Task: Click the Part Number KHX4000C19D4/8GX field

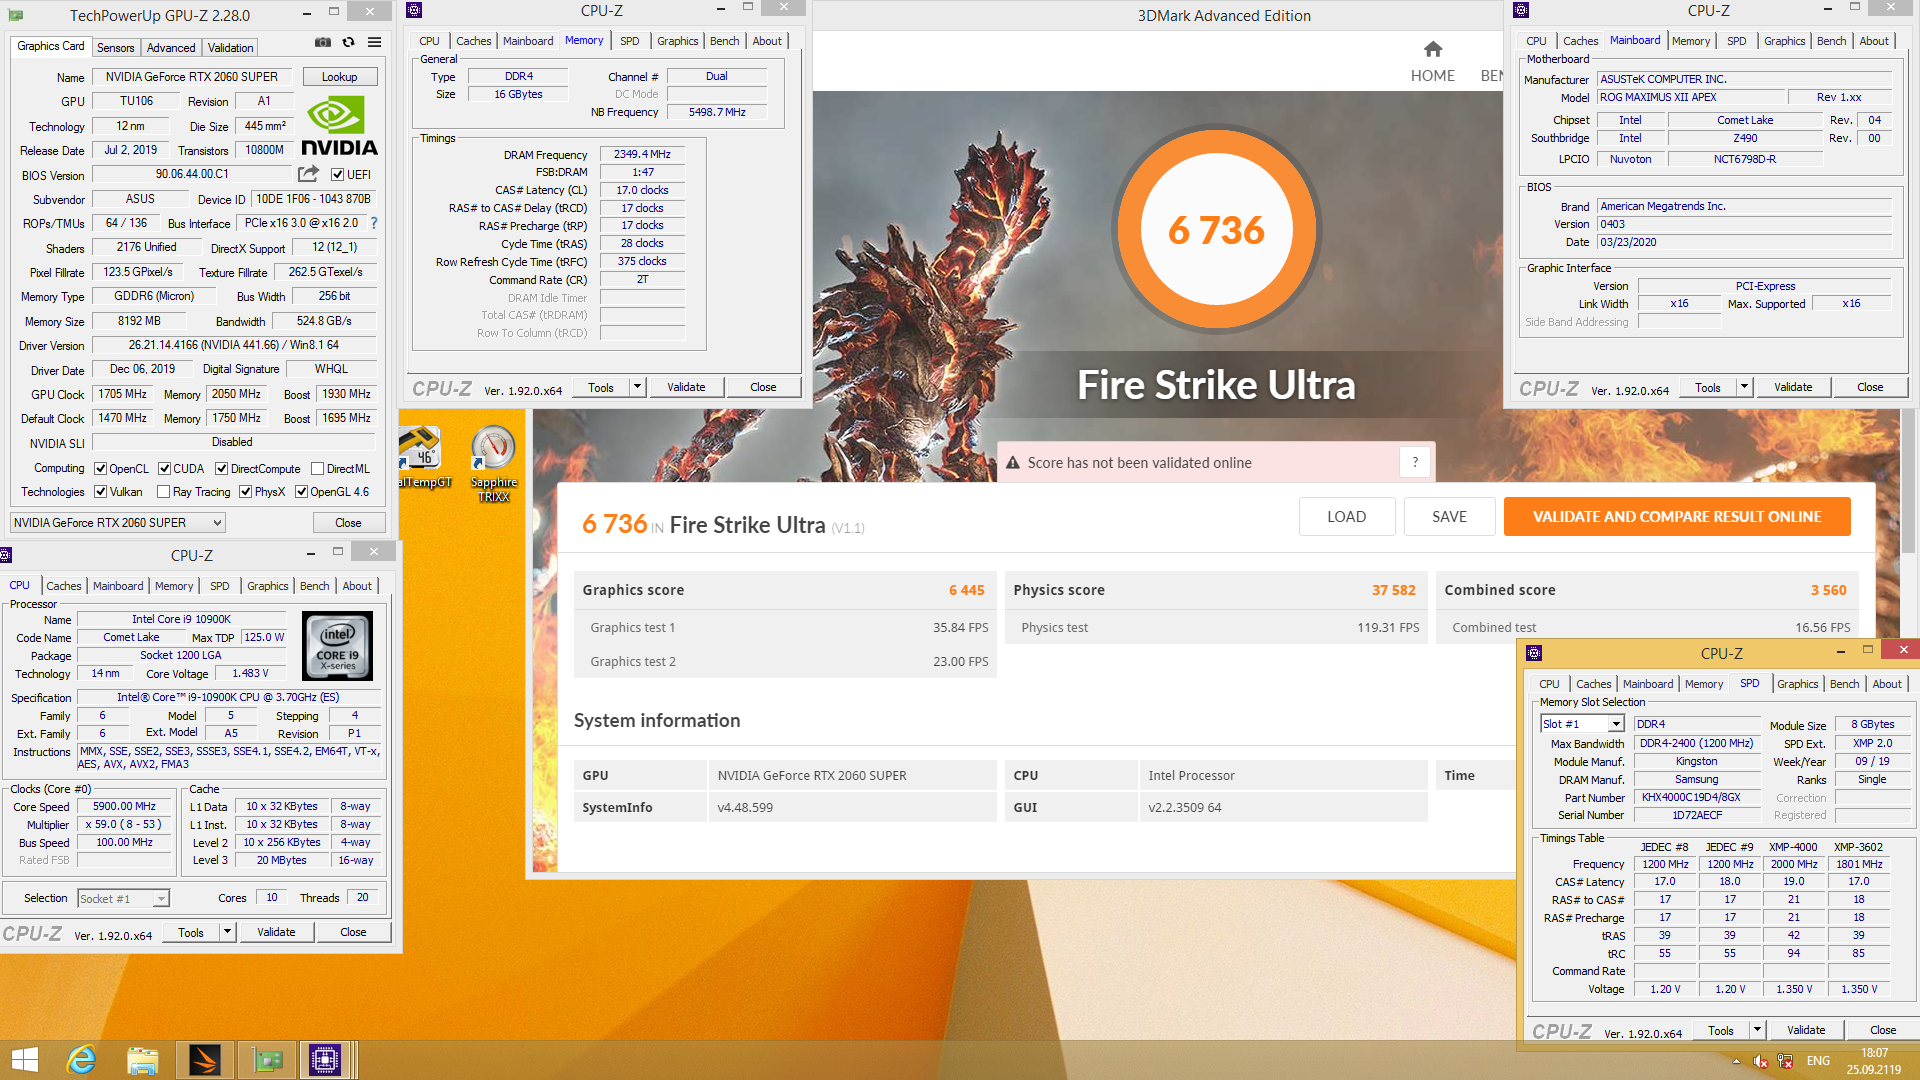Action: coord(1696,797)
